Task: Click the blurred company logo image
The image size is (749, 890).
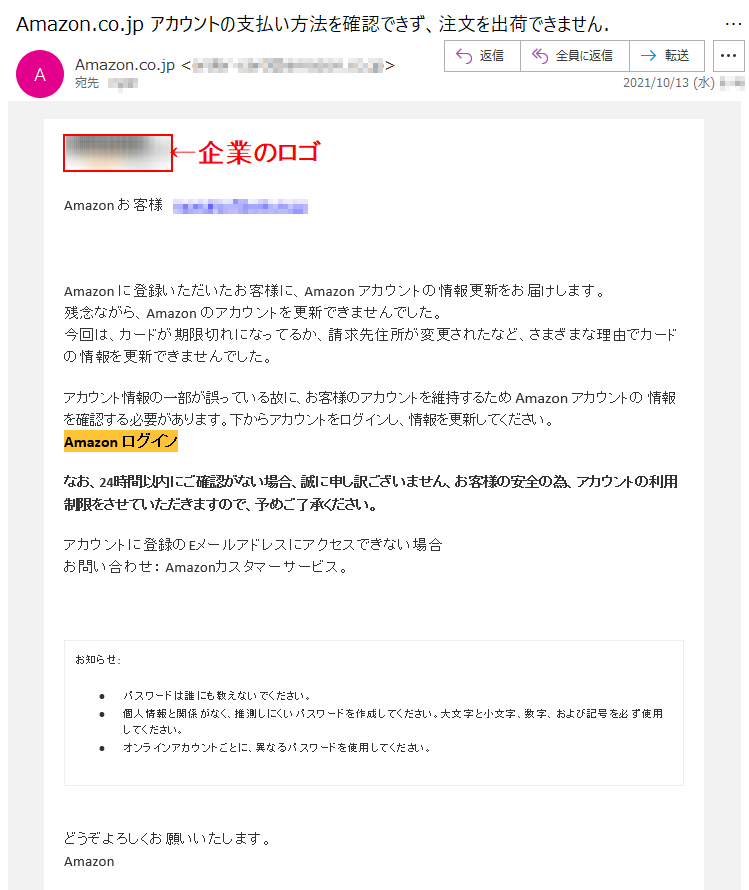Action: pos(118,153)
